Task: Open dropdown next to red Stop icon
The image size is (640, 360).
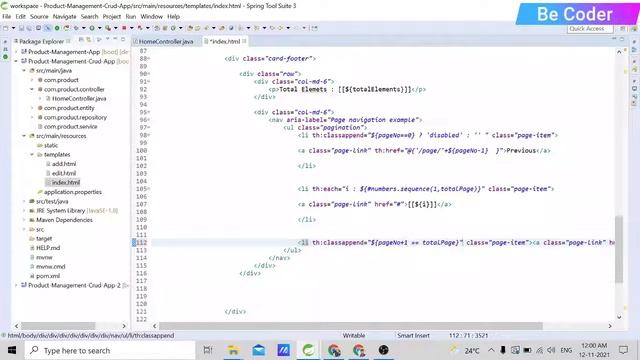Action: coord(131,28)
